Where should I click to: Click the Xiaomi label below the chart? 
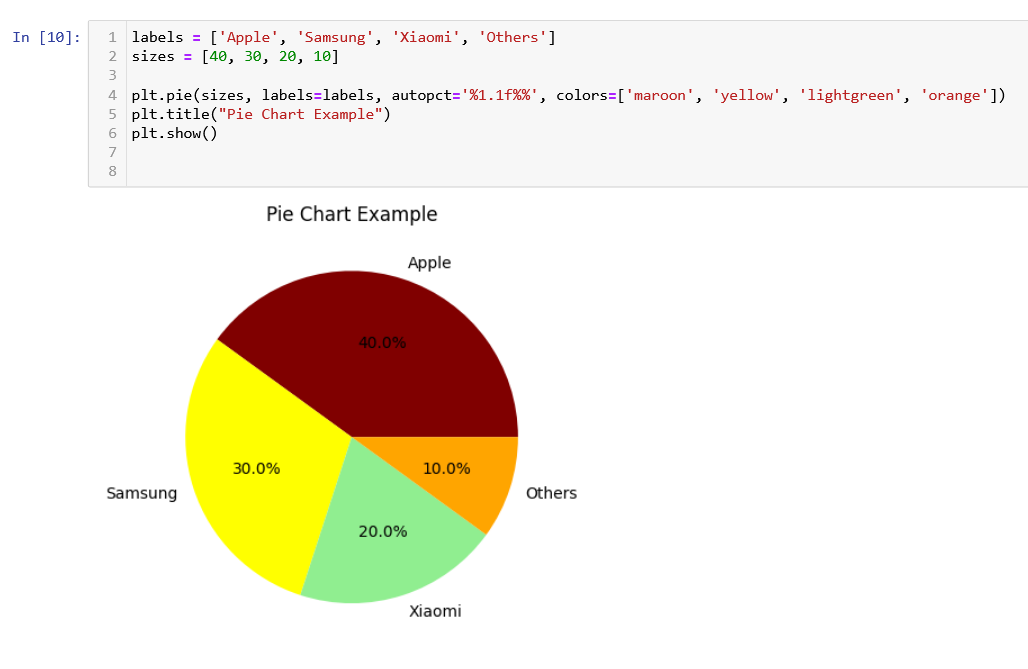pos(435,611)
